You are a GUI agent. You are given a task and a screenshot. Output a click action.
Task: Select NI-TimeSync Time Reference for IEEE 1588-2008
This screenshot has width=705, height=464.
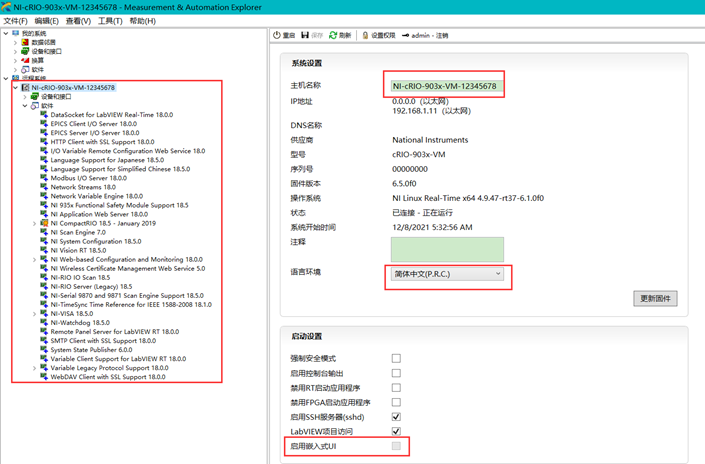point(131,304)
